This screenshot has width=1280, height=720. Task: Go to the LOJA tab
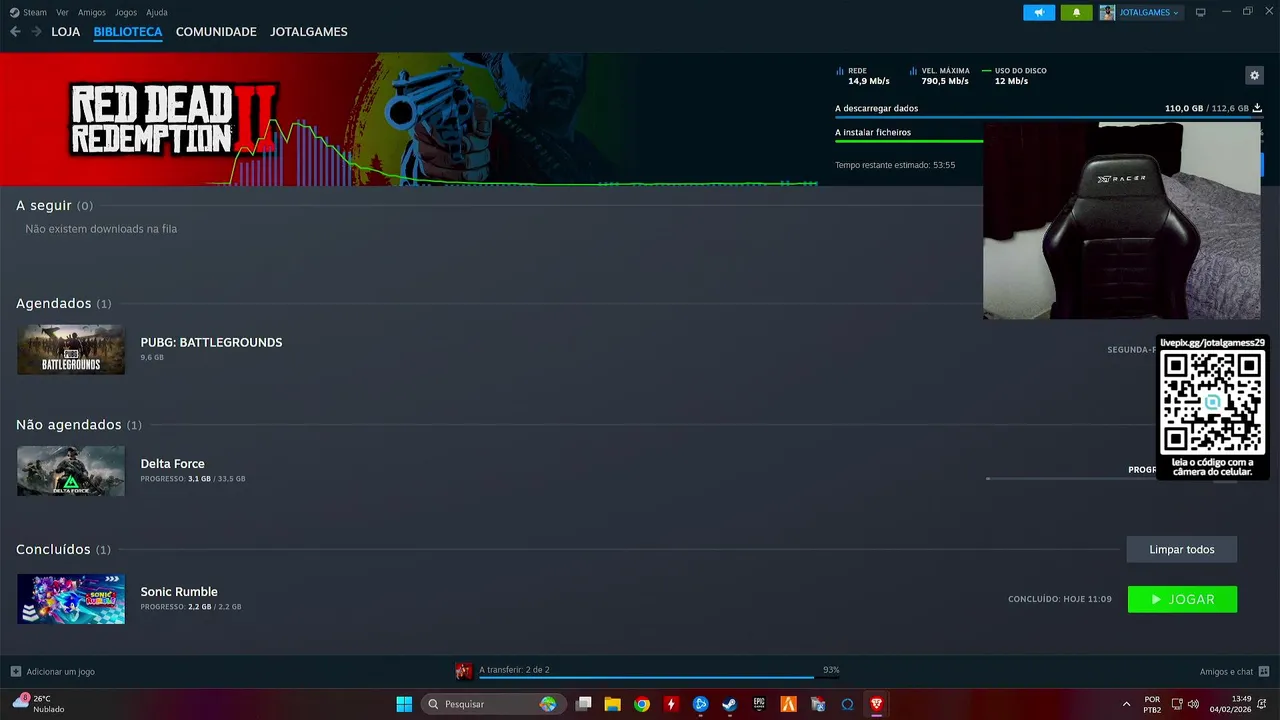click(66, 32)
